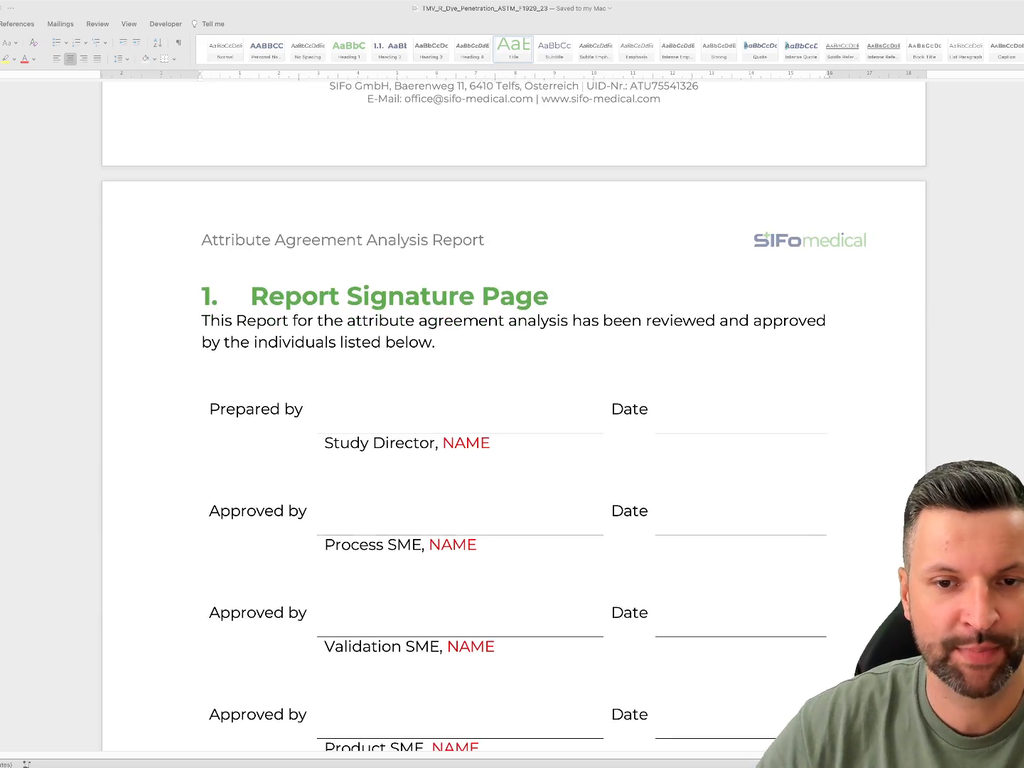
Task: Apply the Heading 2 style
Action: click(x=390, y=50)
